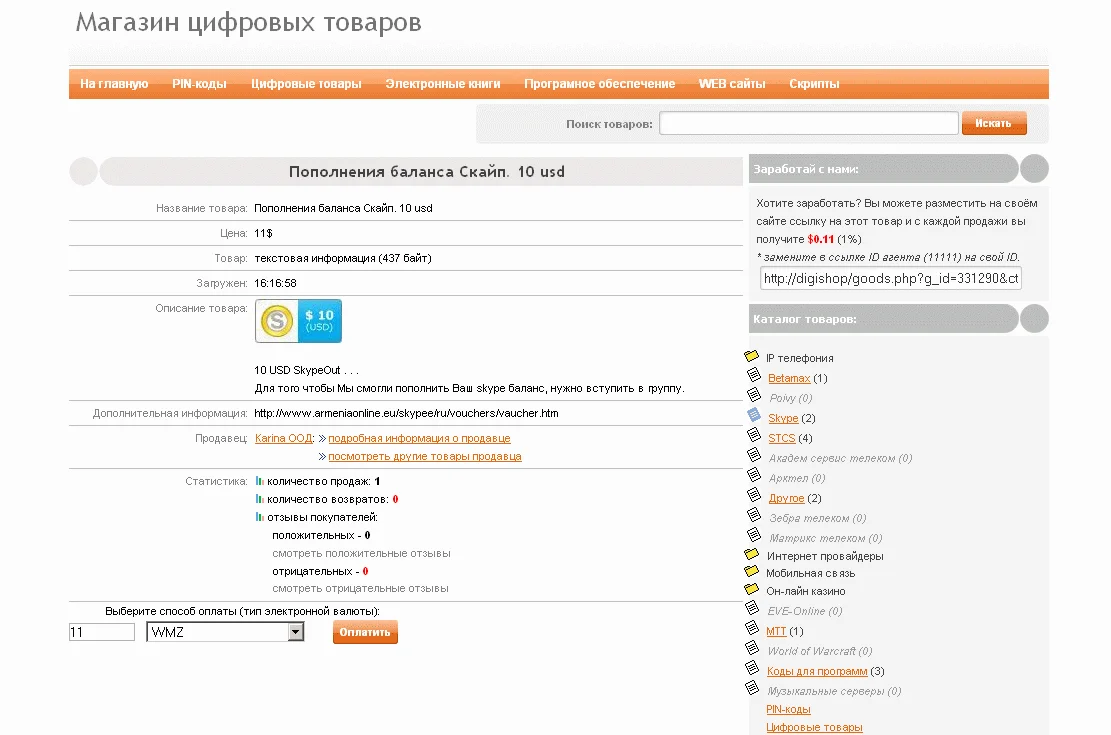Click the IP телефония catalog heading
Image resolution: width=1111 pixels, height=735 pixels.
799,358
